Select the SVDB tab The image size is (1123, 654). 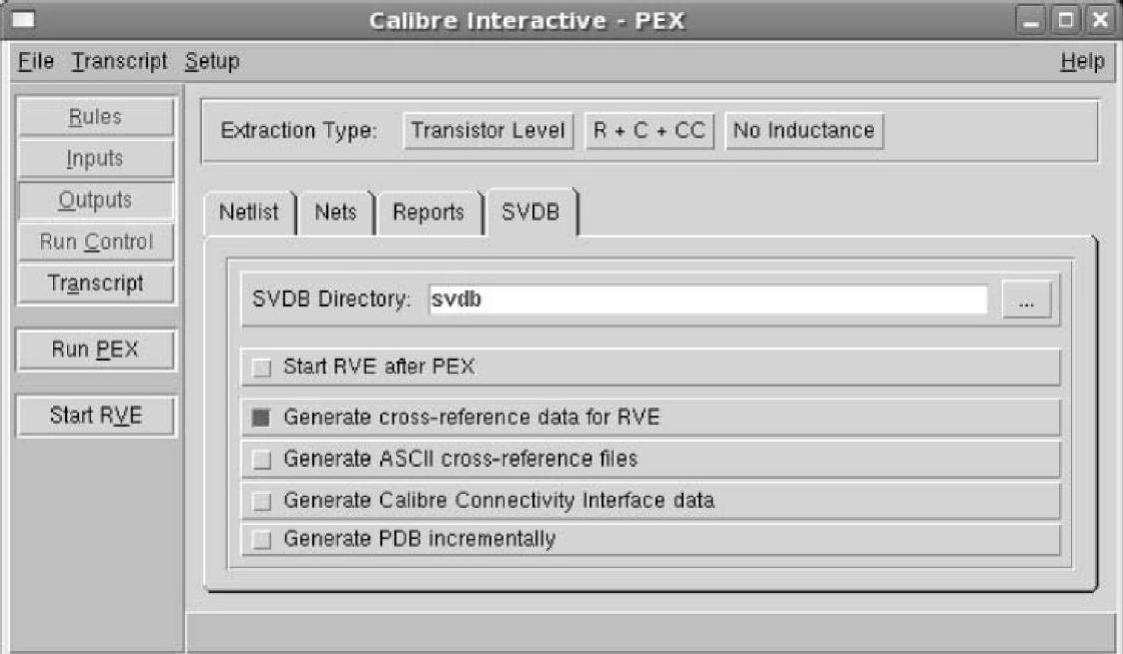530,212
